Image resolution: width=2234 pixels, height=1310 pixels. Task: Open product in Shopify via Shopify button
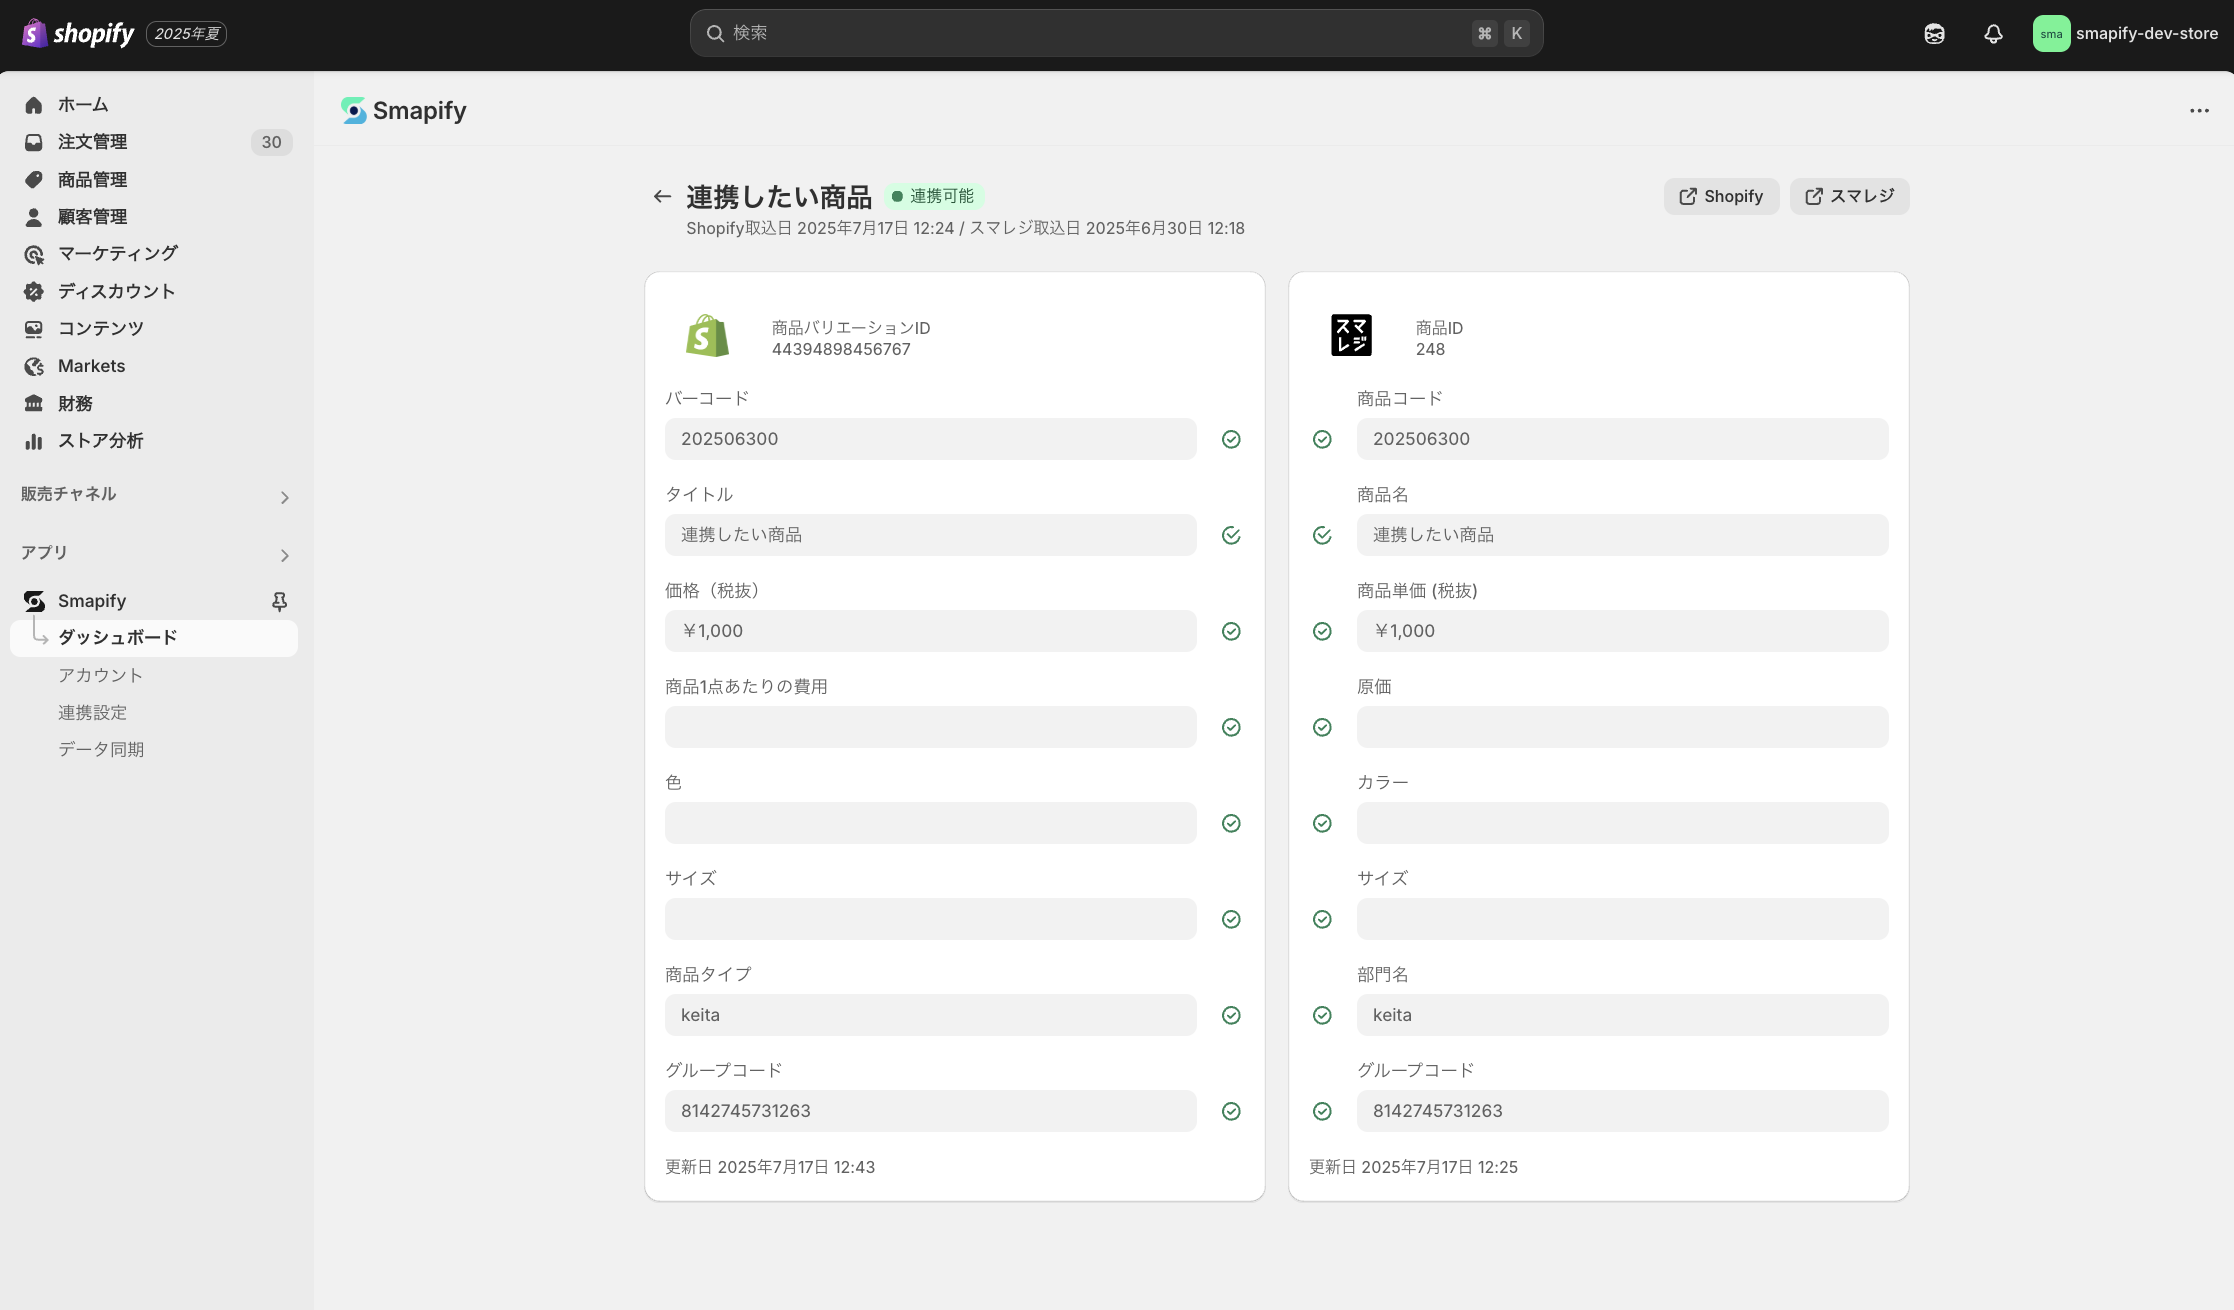(1721, 196)
